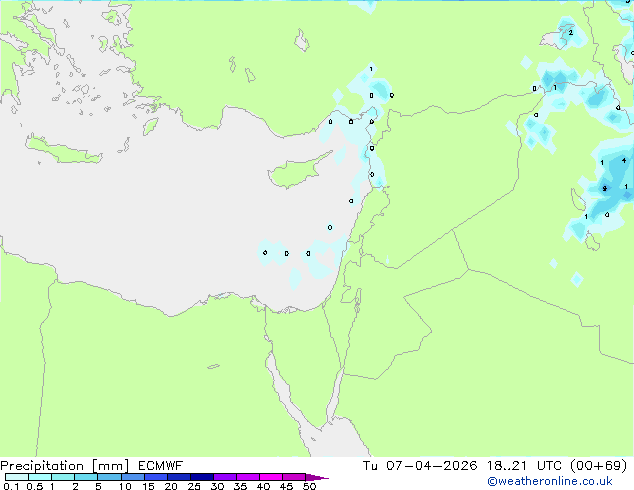Viewport: 634px width, 490px height.
Task: Click the '10' legend scale label
Action: (x=125, y=486)
